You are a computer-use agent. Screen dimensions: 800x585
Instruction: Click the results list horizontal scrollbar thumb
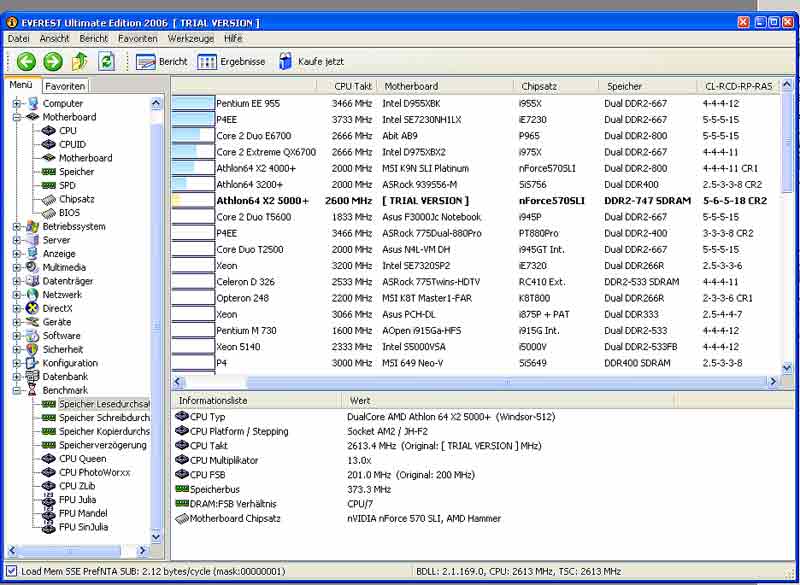tap(507, 381)
